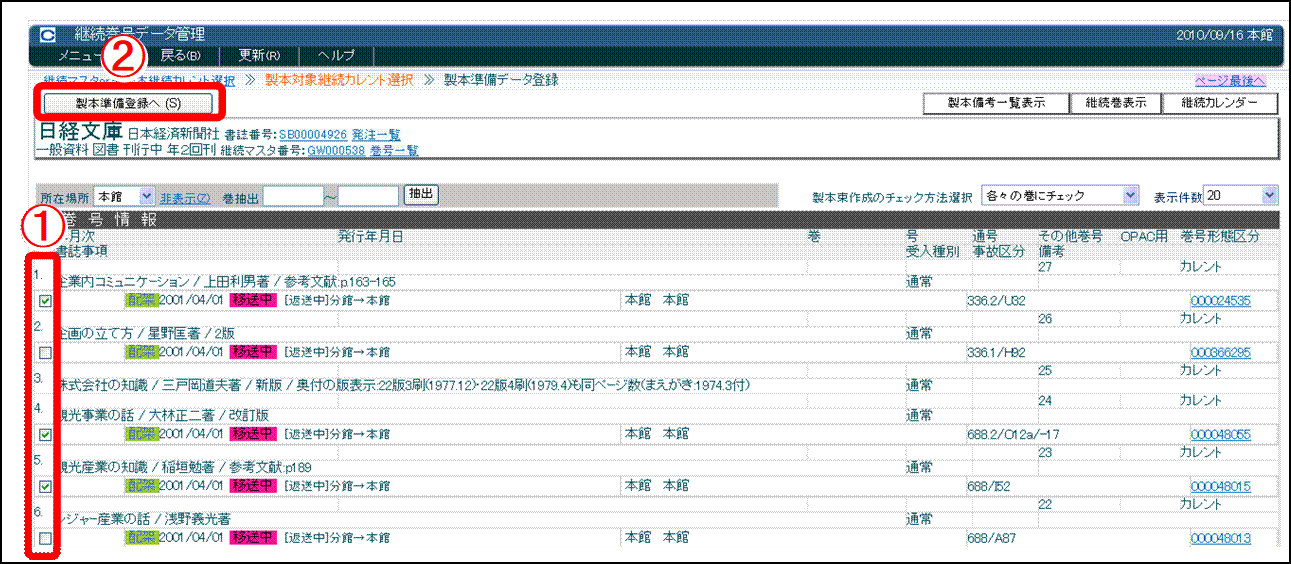Follow the ページ最後へ link

click(x=1231, y=80)
